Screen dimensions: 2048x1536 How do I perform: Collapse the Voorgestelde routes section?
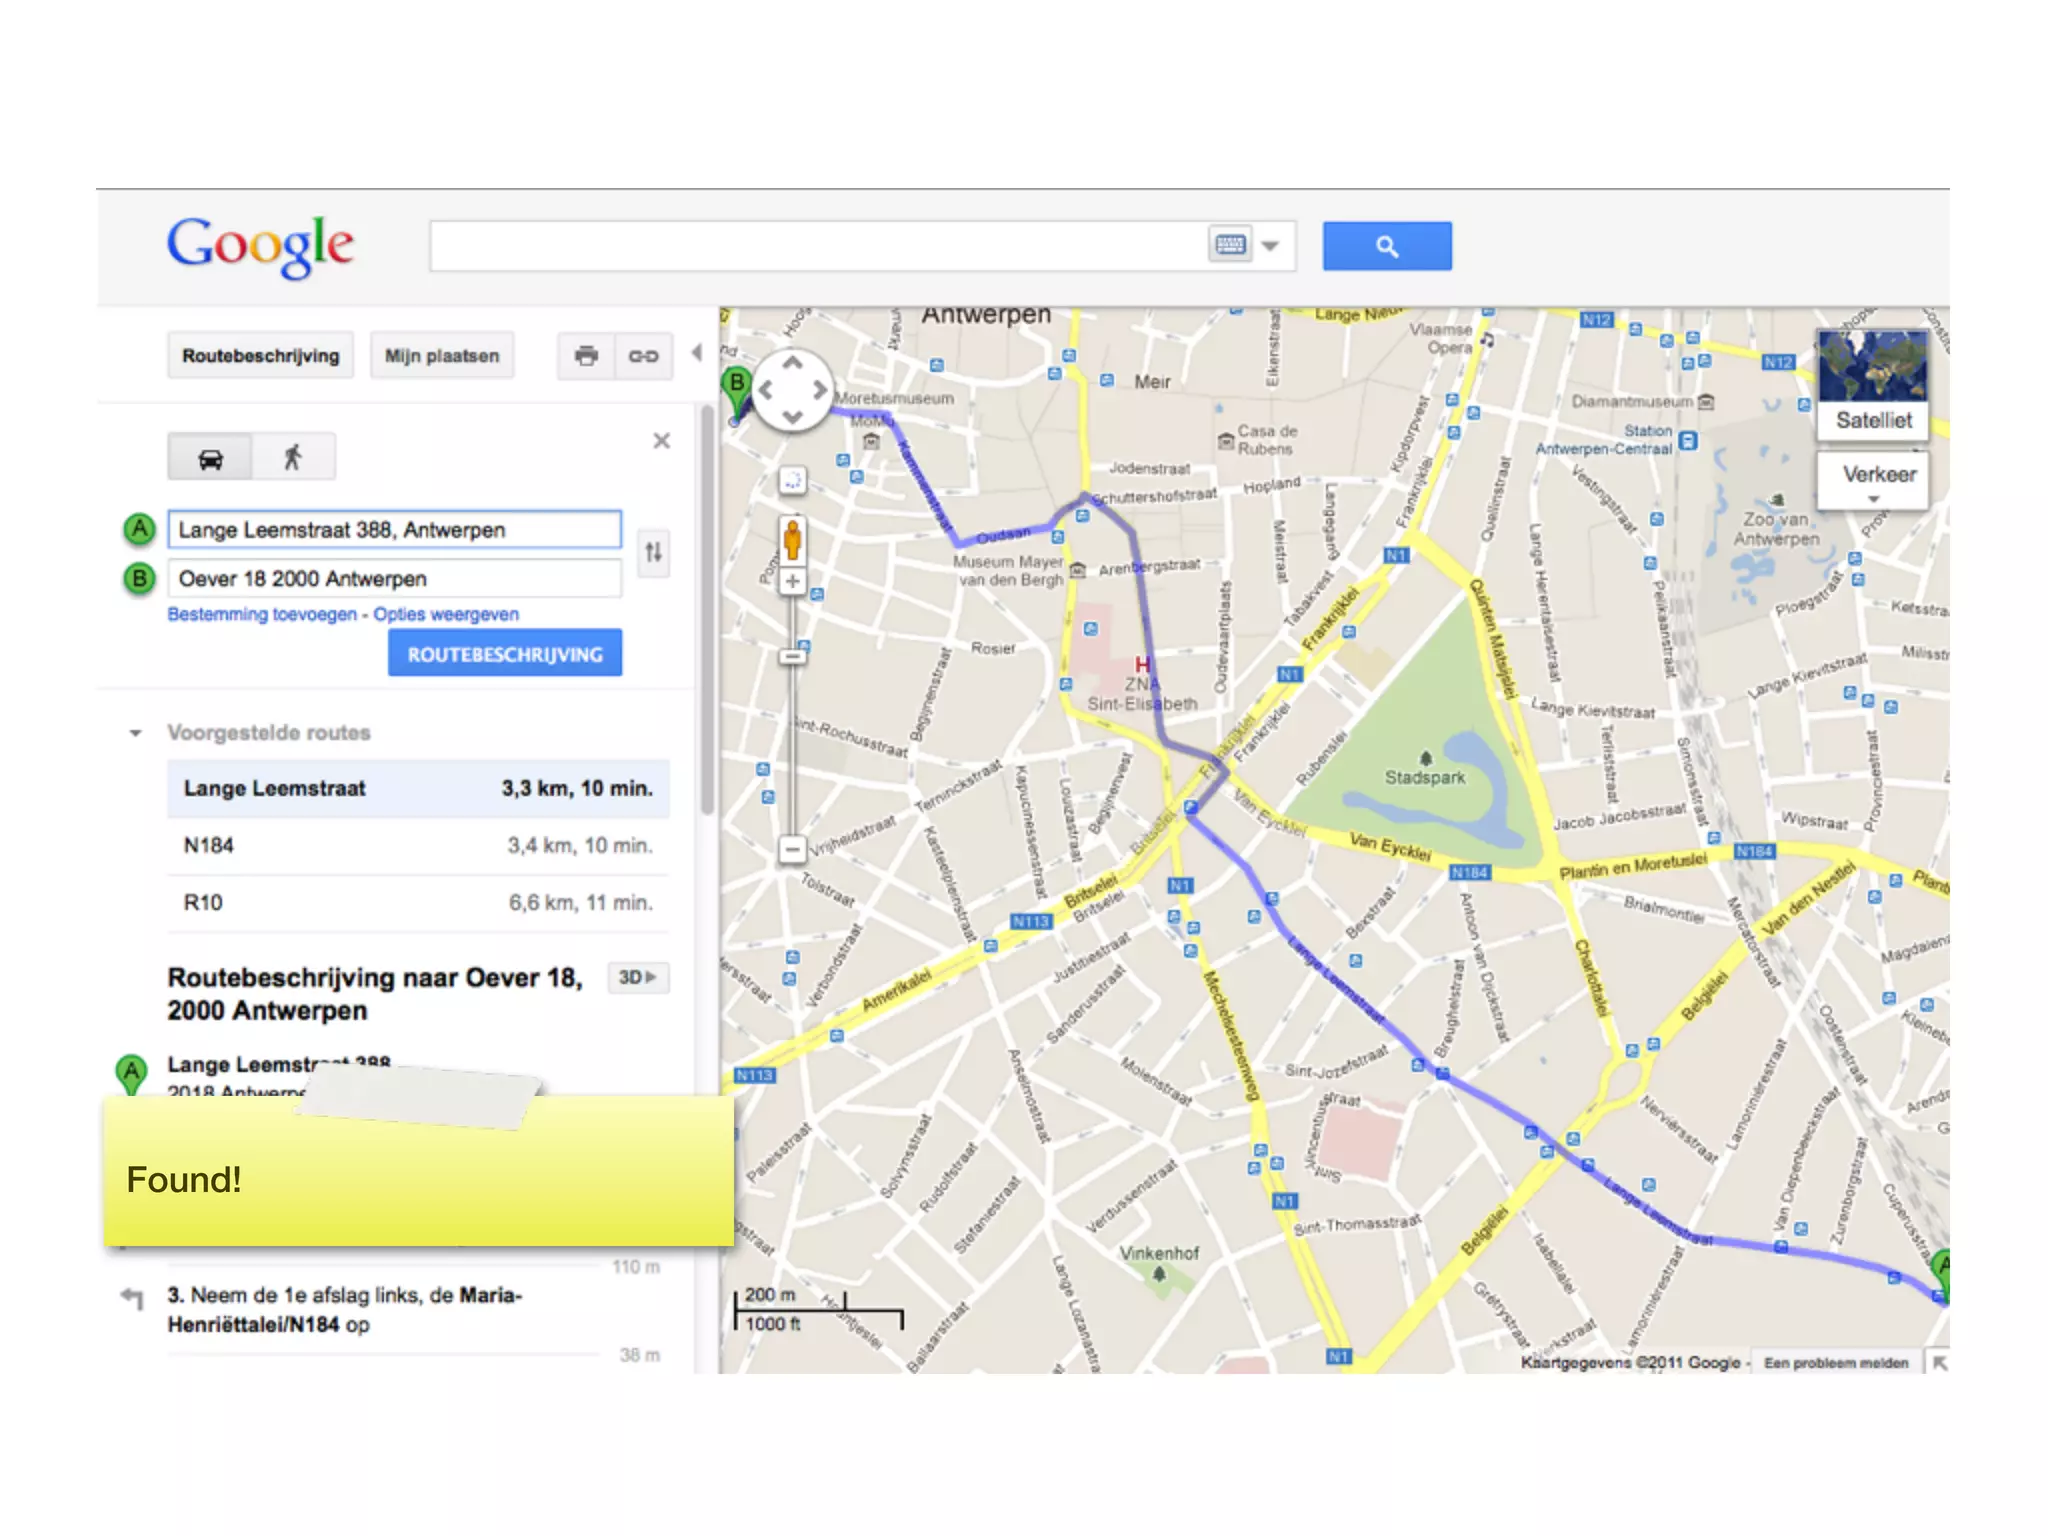(136, 733)
